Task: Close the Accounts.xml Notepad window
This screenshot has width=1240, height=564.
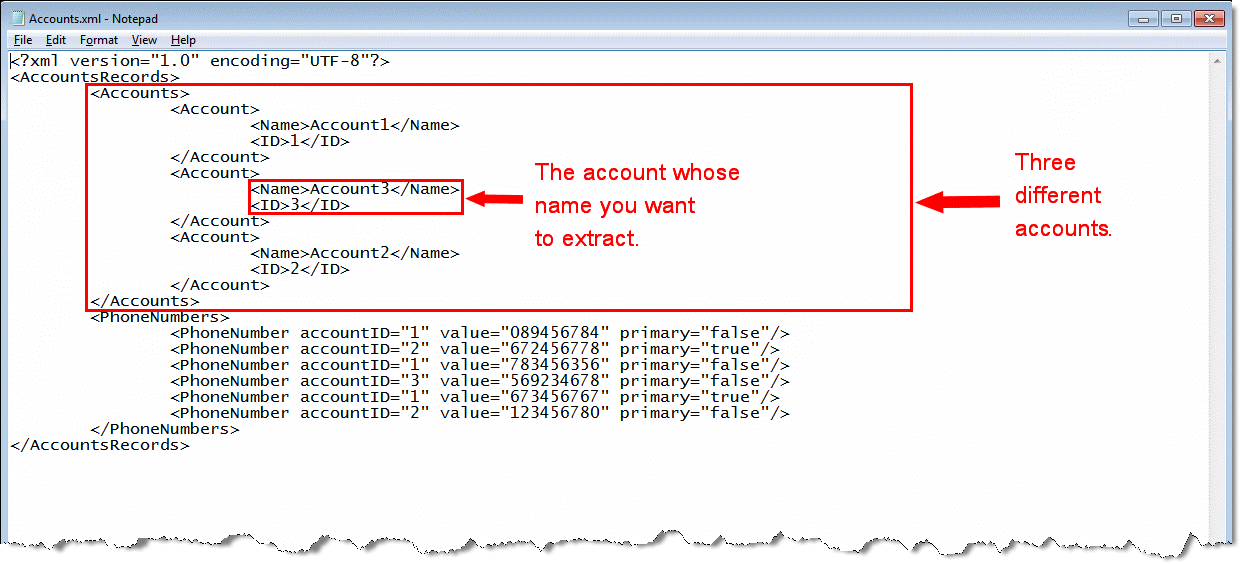Action: click(x=1209, y=18)
